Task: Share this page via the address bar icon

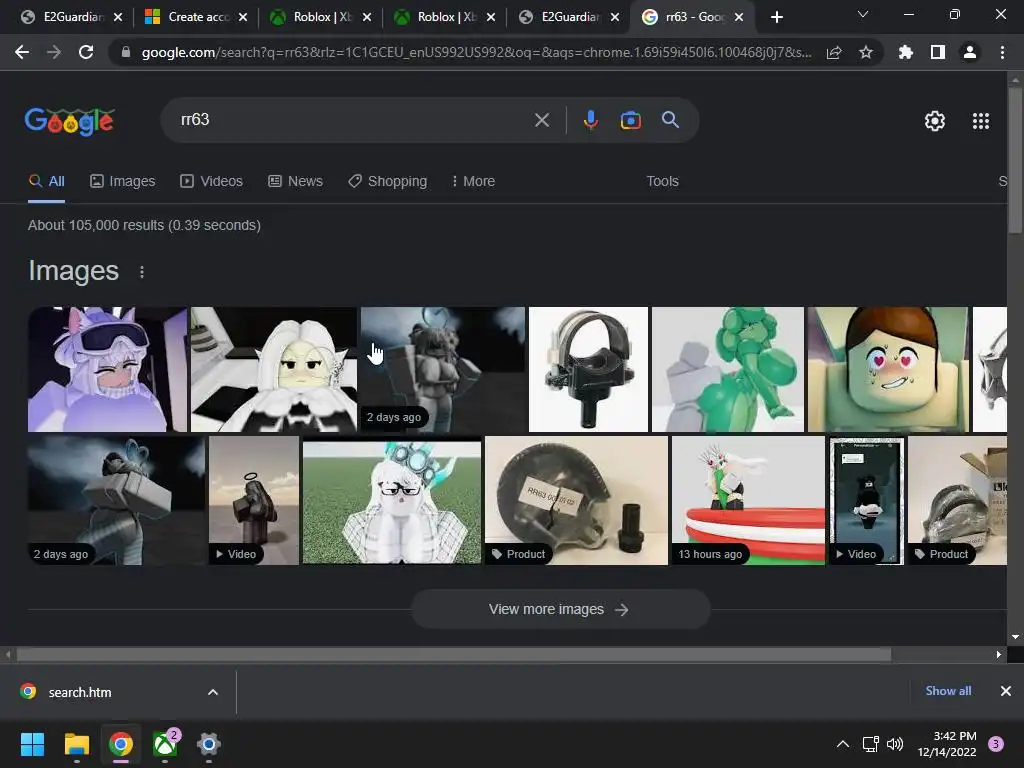Action: pos(834,52)
